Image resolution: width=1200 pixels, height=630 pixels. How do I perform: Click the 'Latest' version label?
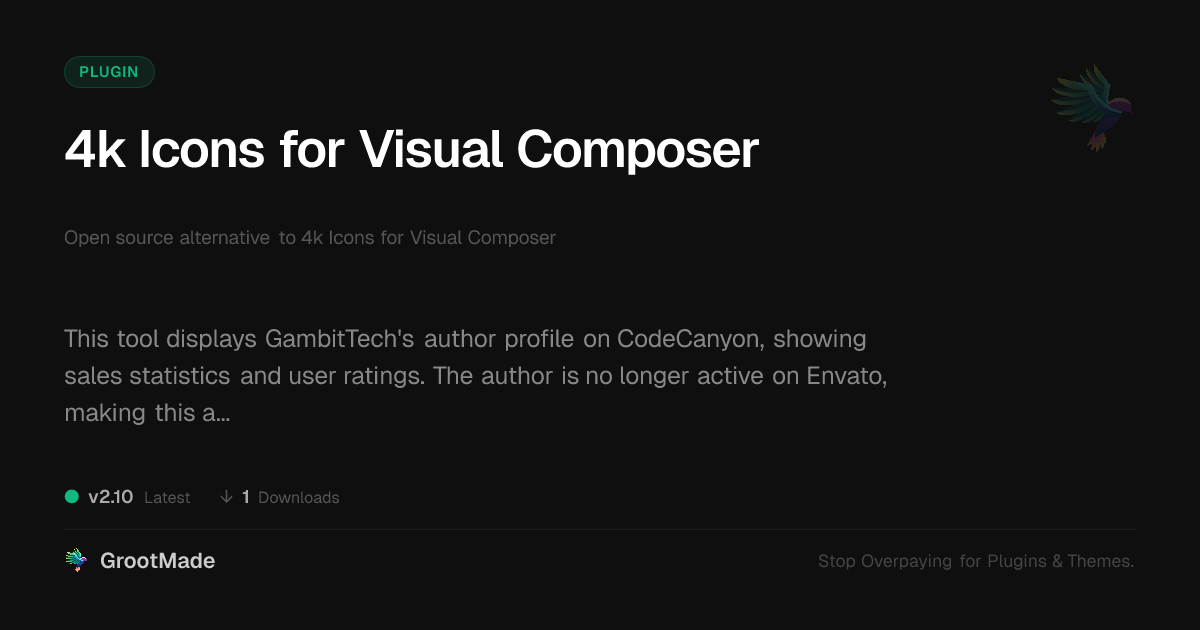(167, 498)
